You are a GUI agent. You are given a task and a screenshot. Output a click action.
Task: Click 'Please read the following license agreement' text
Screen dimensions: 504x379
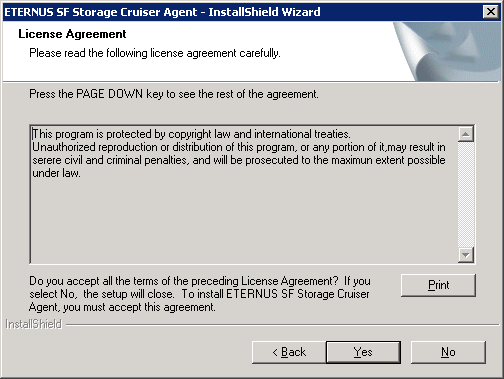coord(155,53)
